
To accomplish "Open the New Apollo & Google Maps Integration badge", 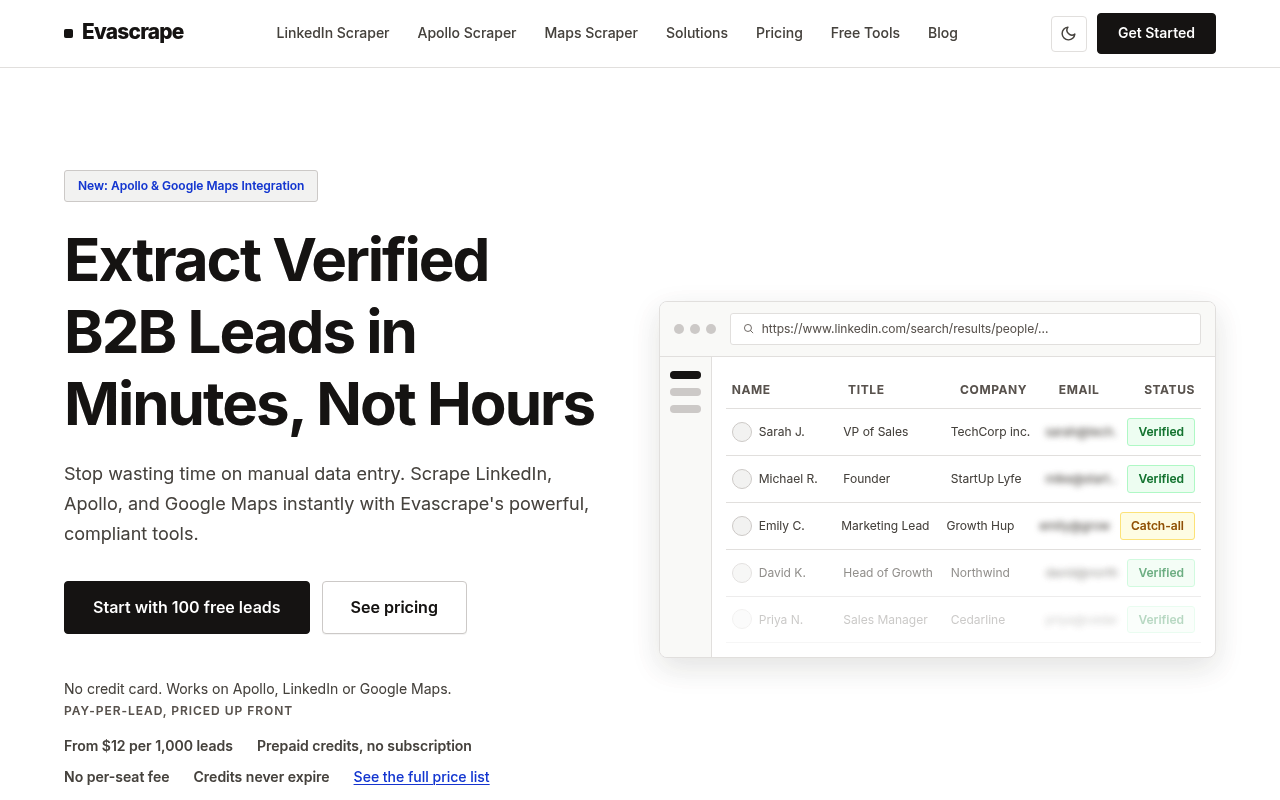I will [191, 186].
